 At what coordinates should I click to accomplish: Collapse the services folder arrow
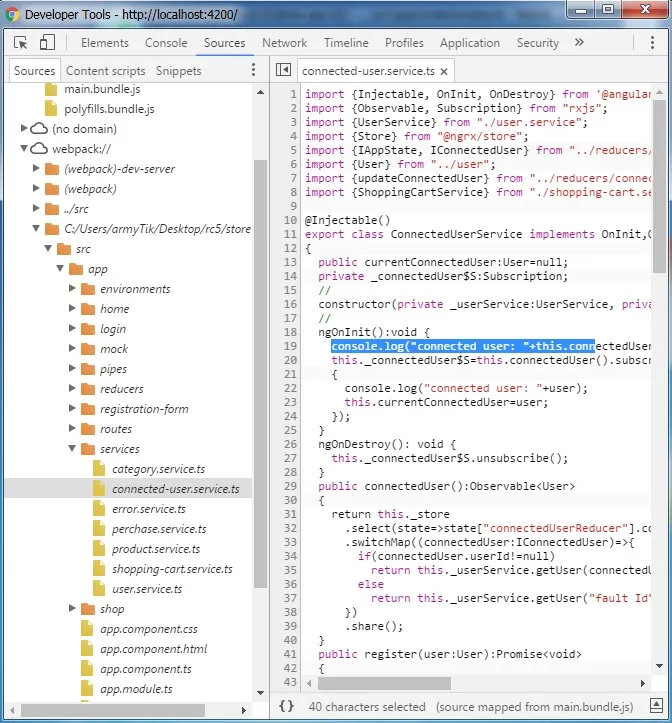[72, 448]
